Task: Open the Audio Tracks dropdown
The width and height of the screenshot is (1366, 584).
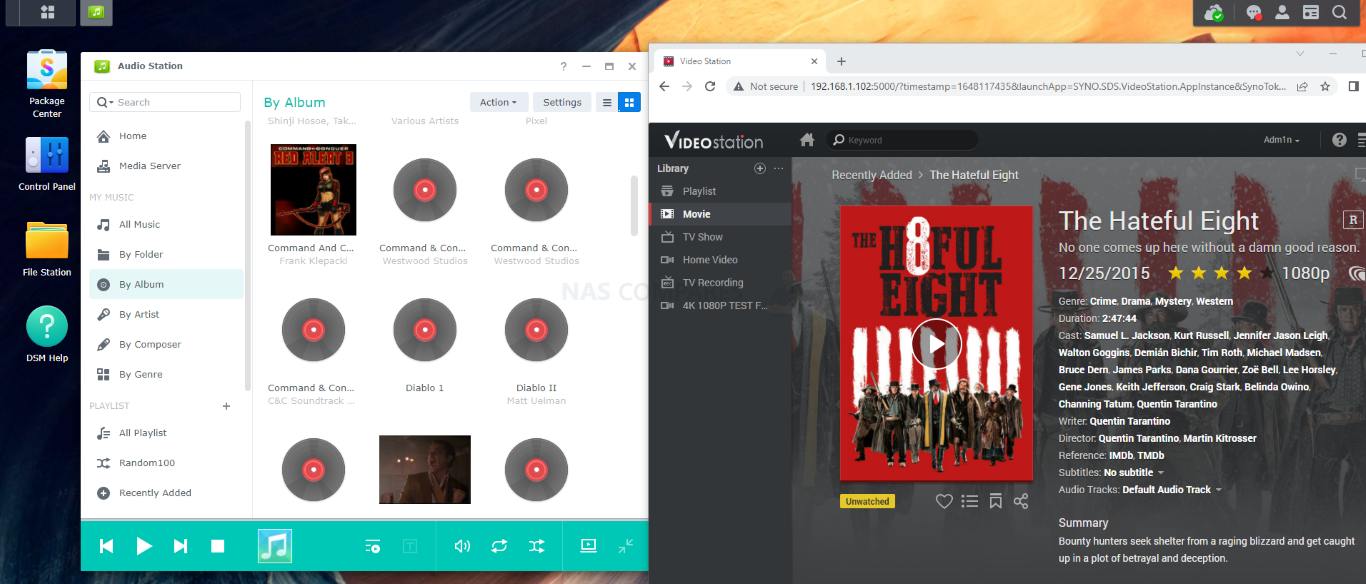Action: (x=1172, y=490)
